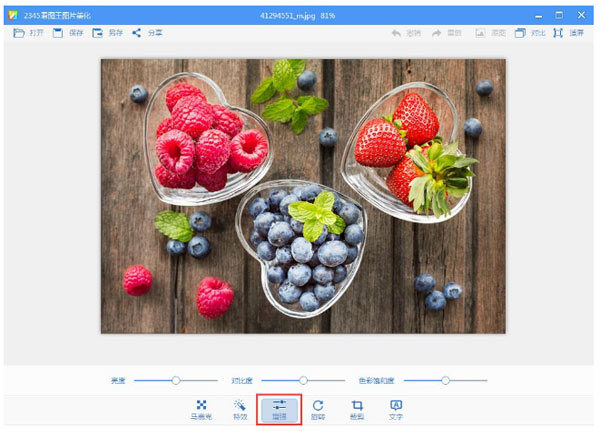Switch to full screen with 全屏 button

tap(568, 33)
